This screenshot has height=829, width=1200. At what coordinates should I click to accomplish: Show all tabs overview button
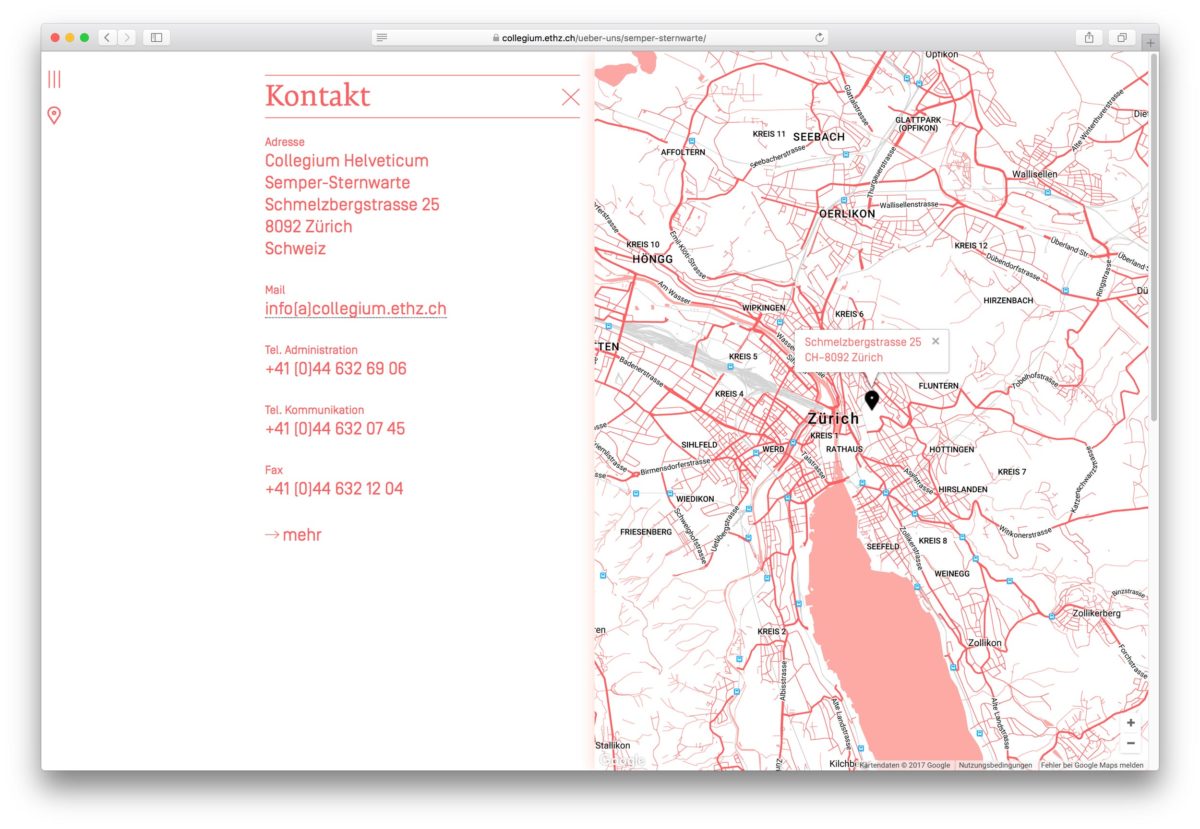coord(1121,38)
